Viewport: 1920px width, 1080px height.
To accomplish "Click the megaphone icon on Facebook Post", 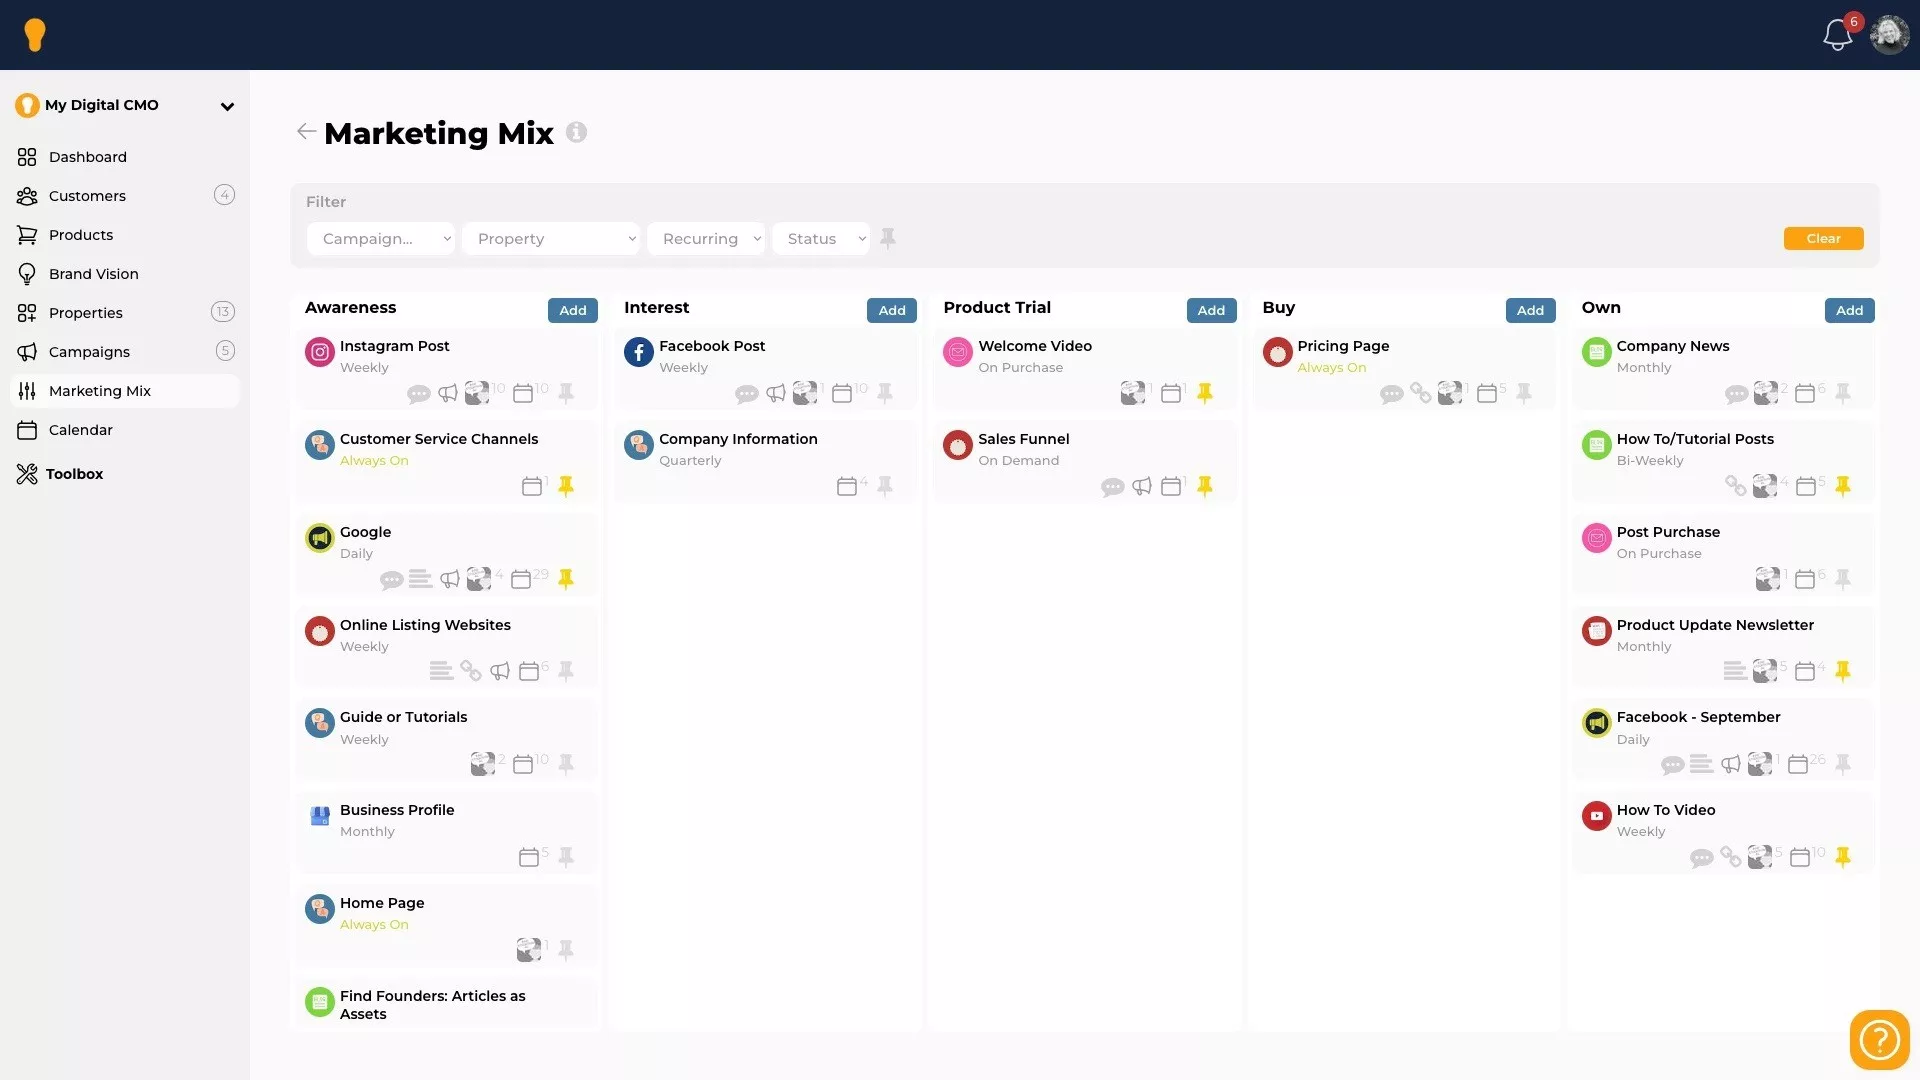I will (776, 394).
